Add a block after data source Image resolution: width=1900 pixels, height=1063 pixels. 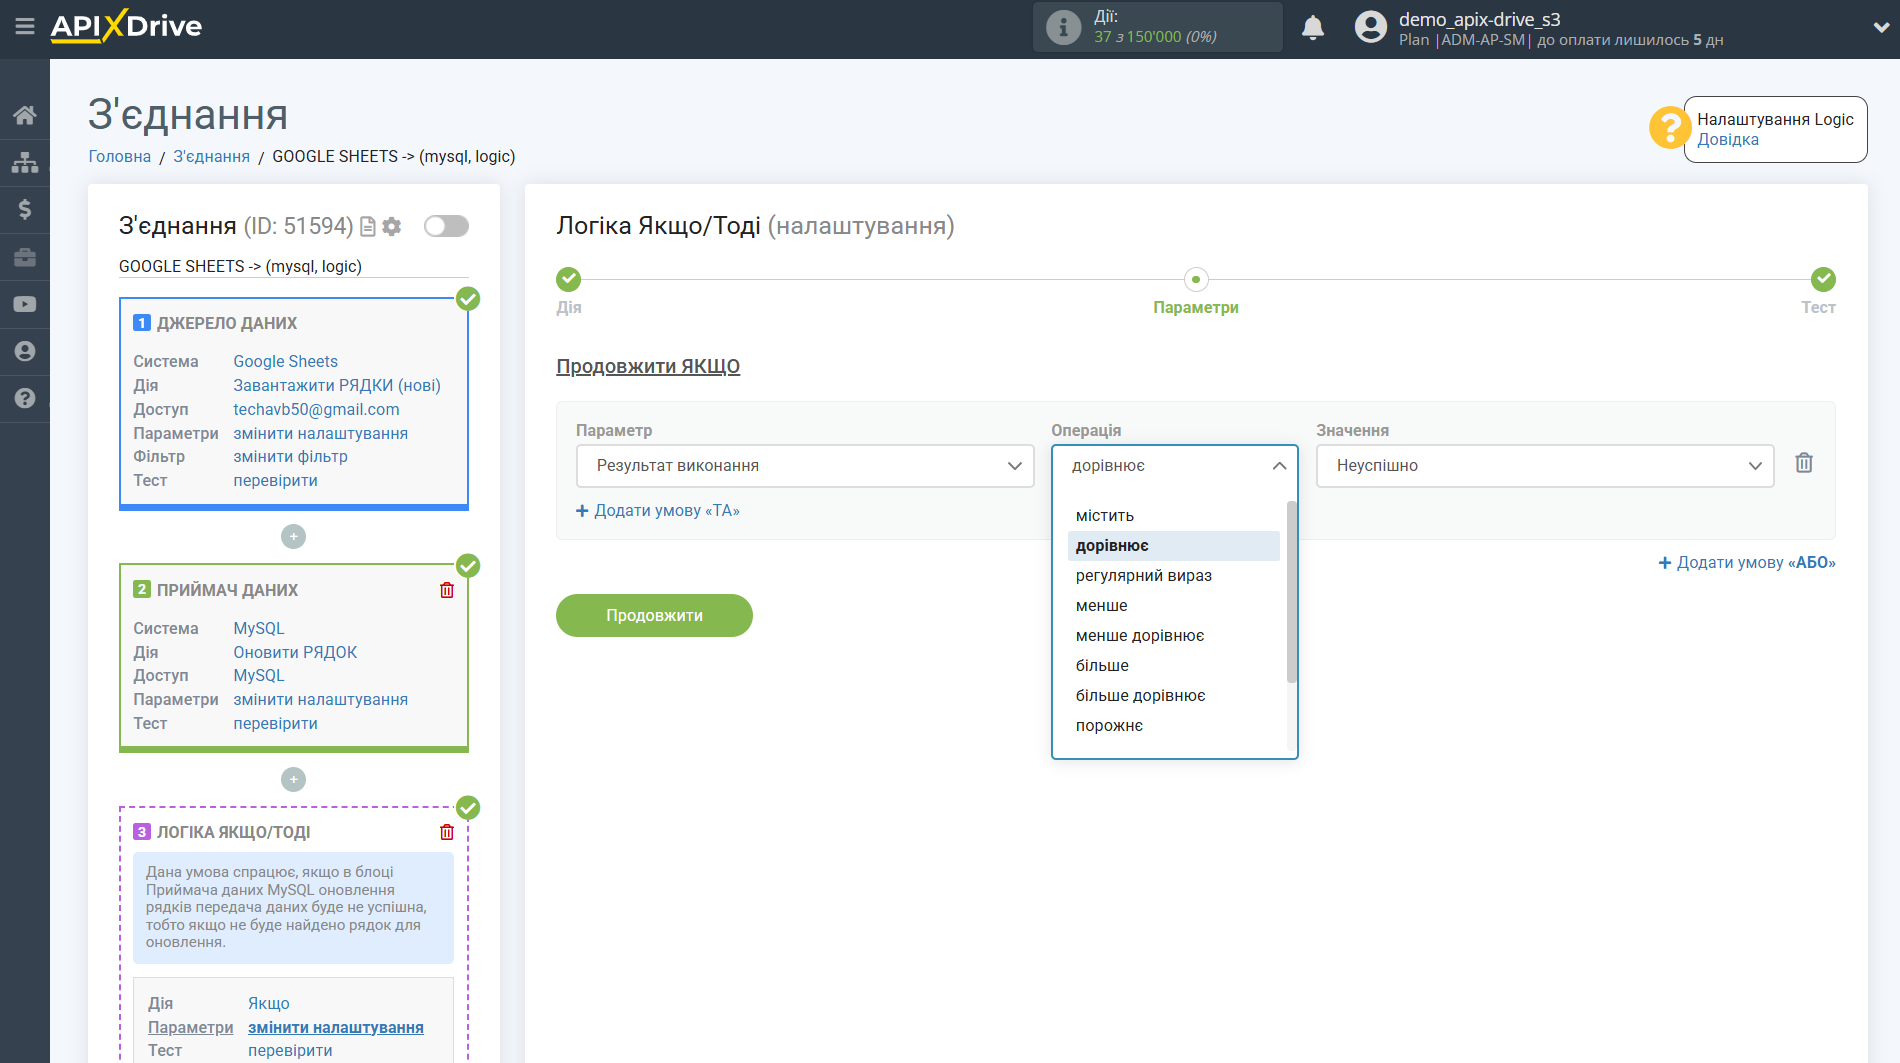pos(293,537)
